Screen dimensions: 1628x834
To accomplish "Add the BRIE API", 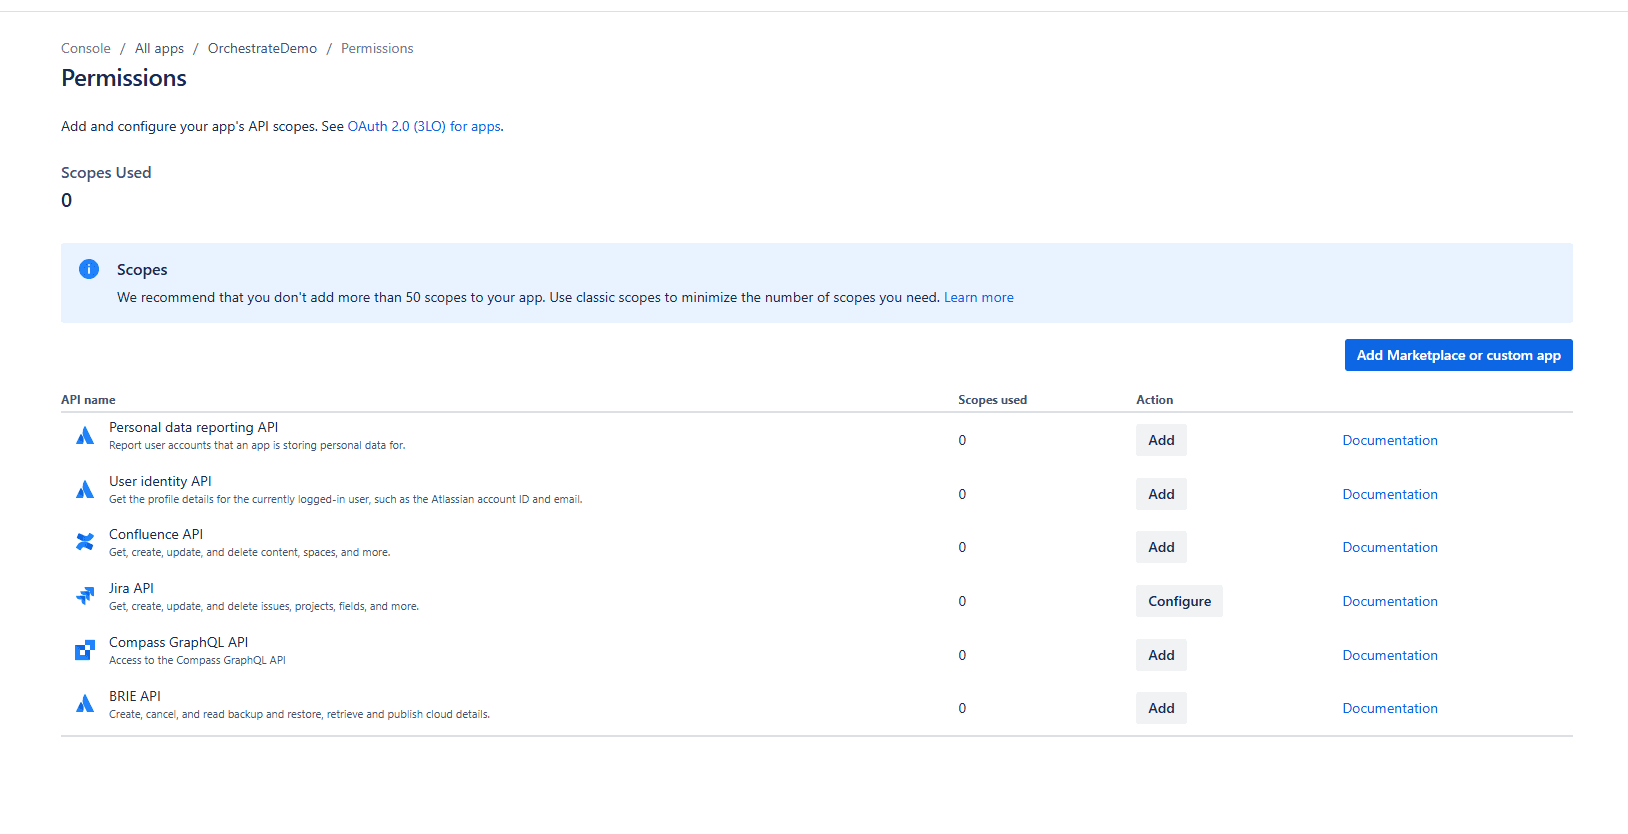I will [x=1161, y=708].
